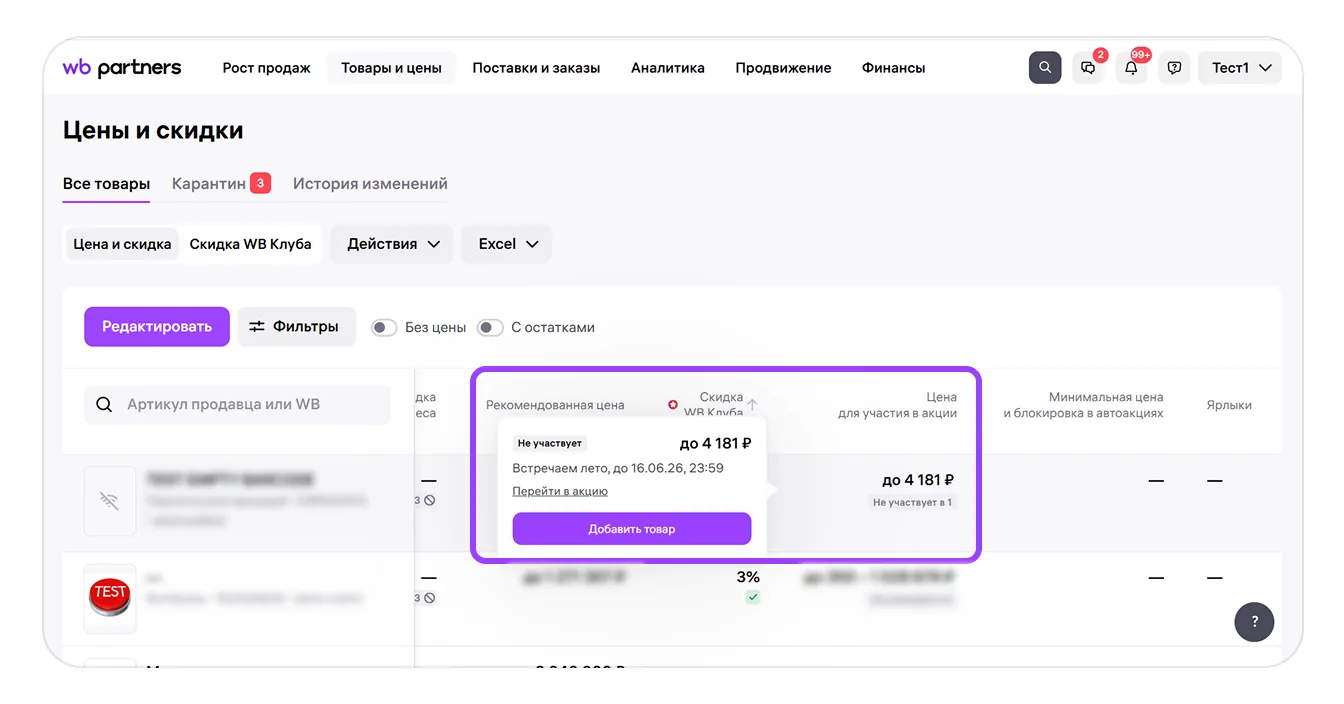The height and width of the screenshot is (704, 1344).
Task: Click the Цены и скидки page heading
Action: [153, 130]
